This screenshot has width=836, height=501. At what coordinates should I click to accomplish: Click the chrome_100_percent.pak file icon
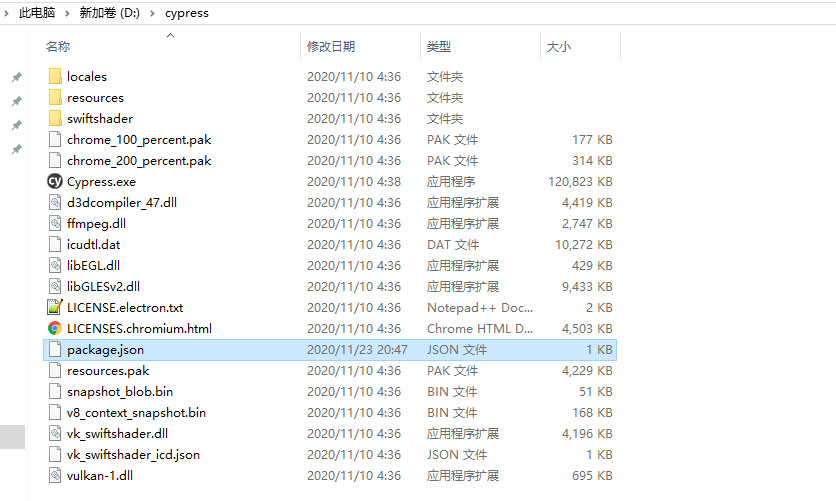pyautogui.click(x=55, y=140)
